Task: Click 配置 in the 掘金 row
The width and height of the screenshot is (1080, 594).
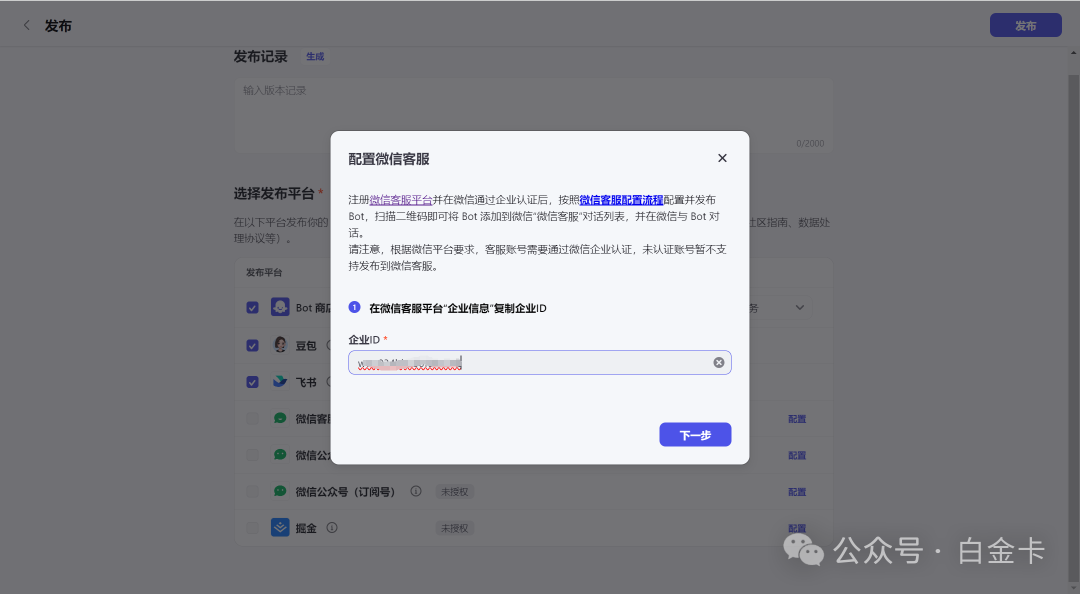Action: click(x=797, y=529)
